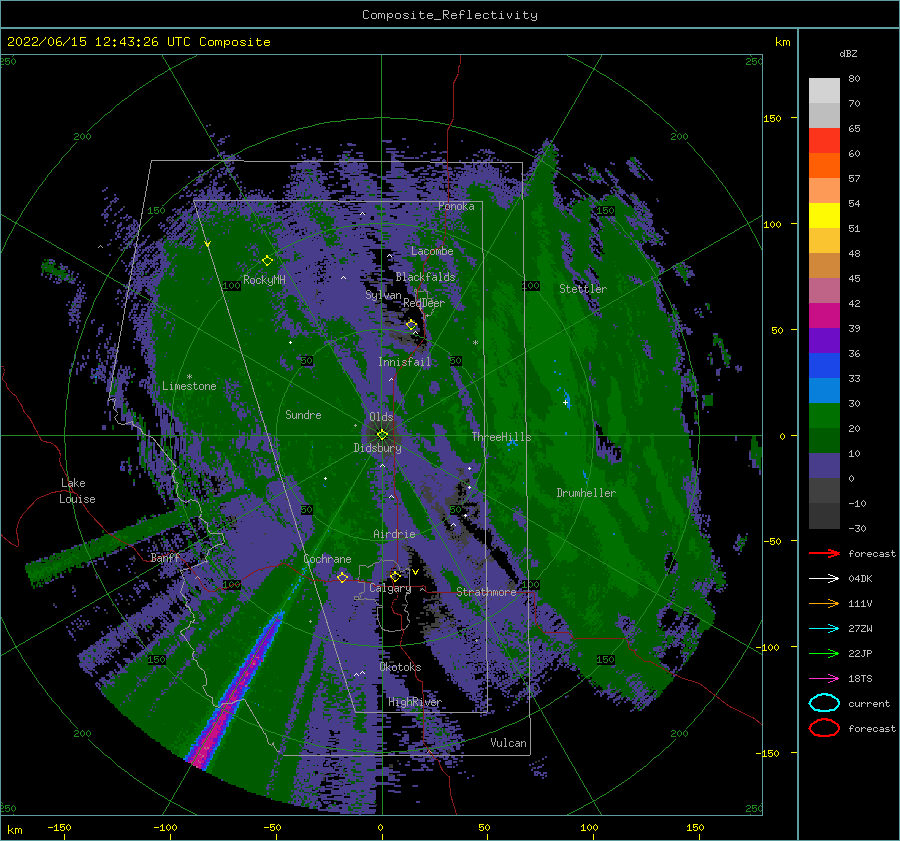The image size is (900, 841).
Task: Click the blue echo cell north of ThreeHills
Action: coord(566,397)
